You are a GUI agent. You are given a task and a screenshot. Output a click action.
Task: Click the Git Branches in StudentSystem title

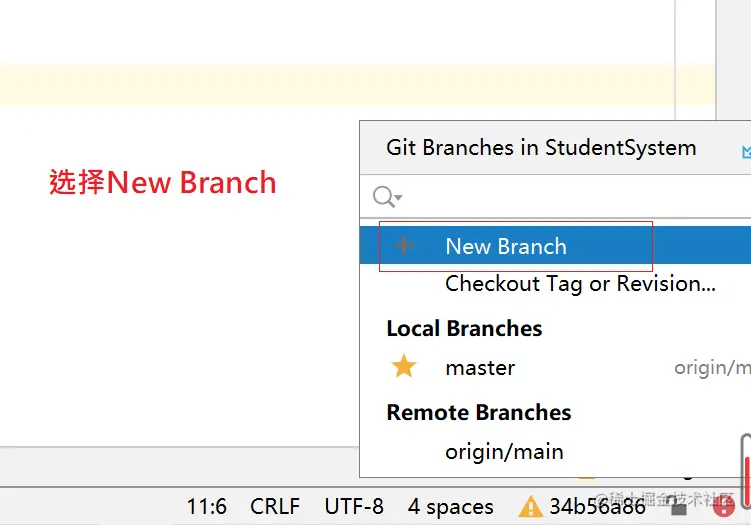pos(541,148)
